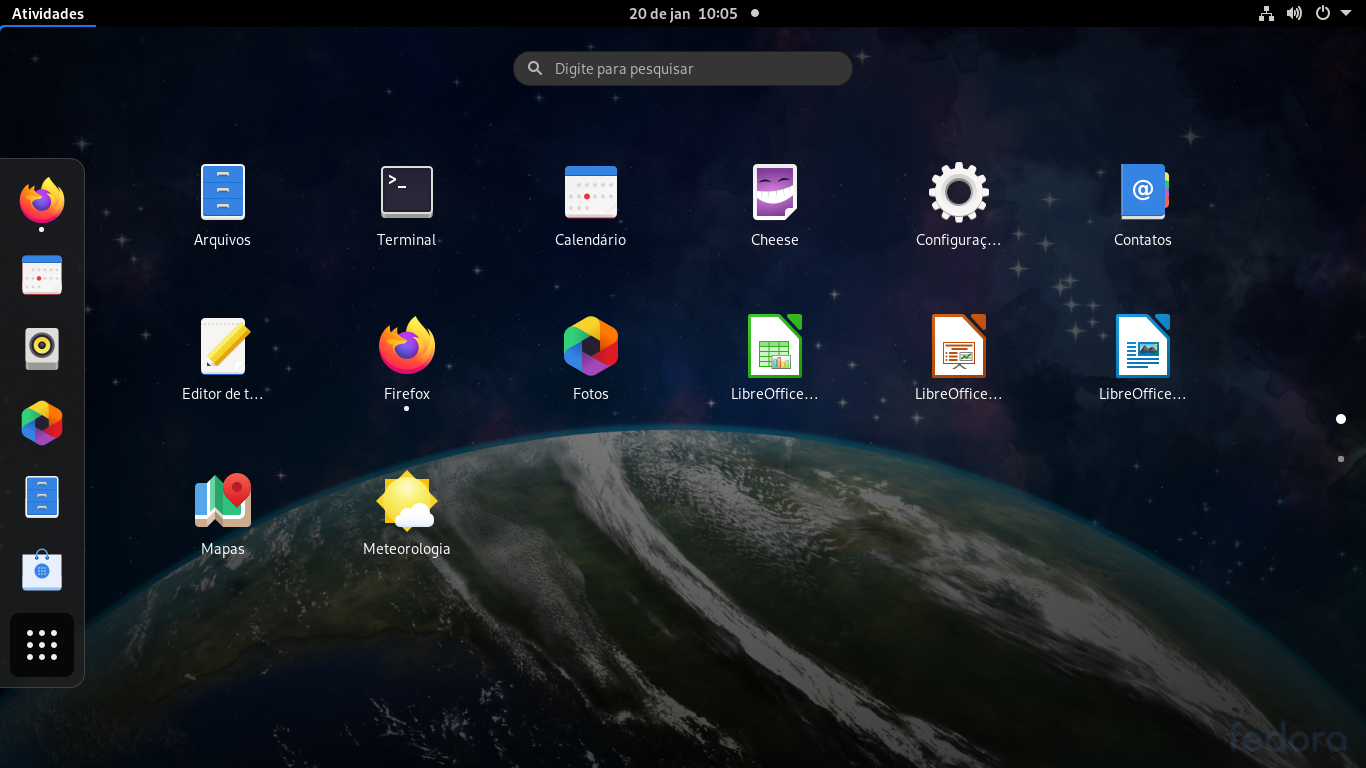Switch to the second app grid page

[x=1340, y=460]
